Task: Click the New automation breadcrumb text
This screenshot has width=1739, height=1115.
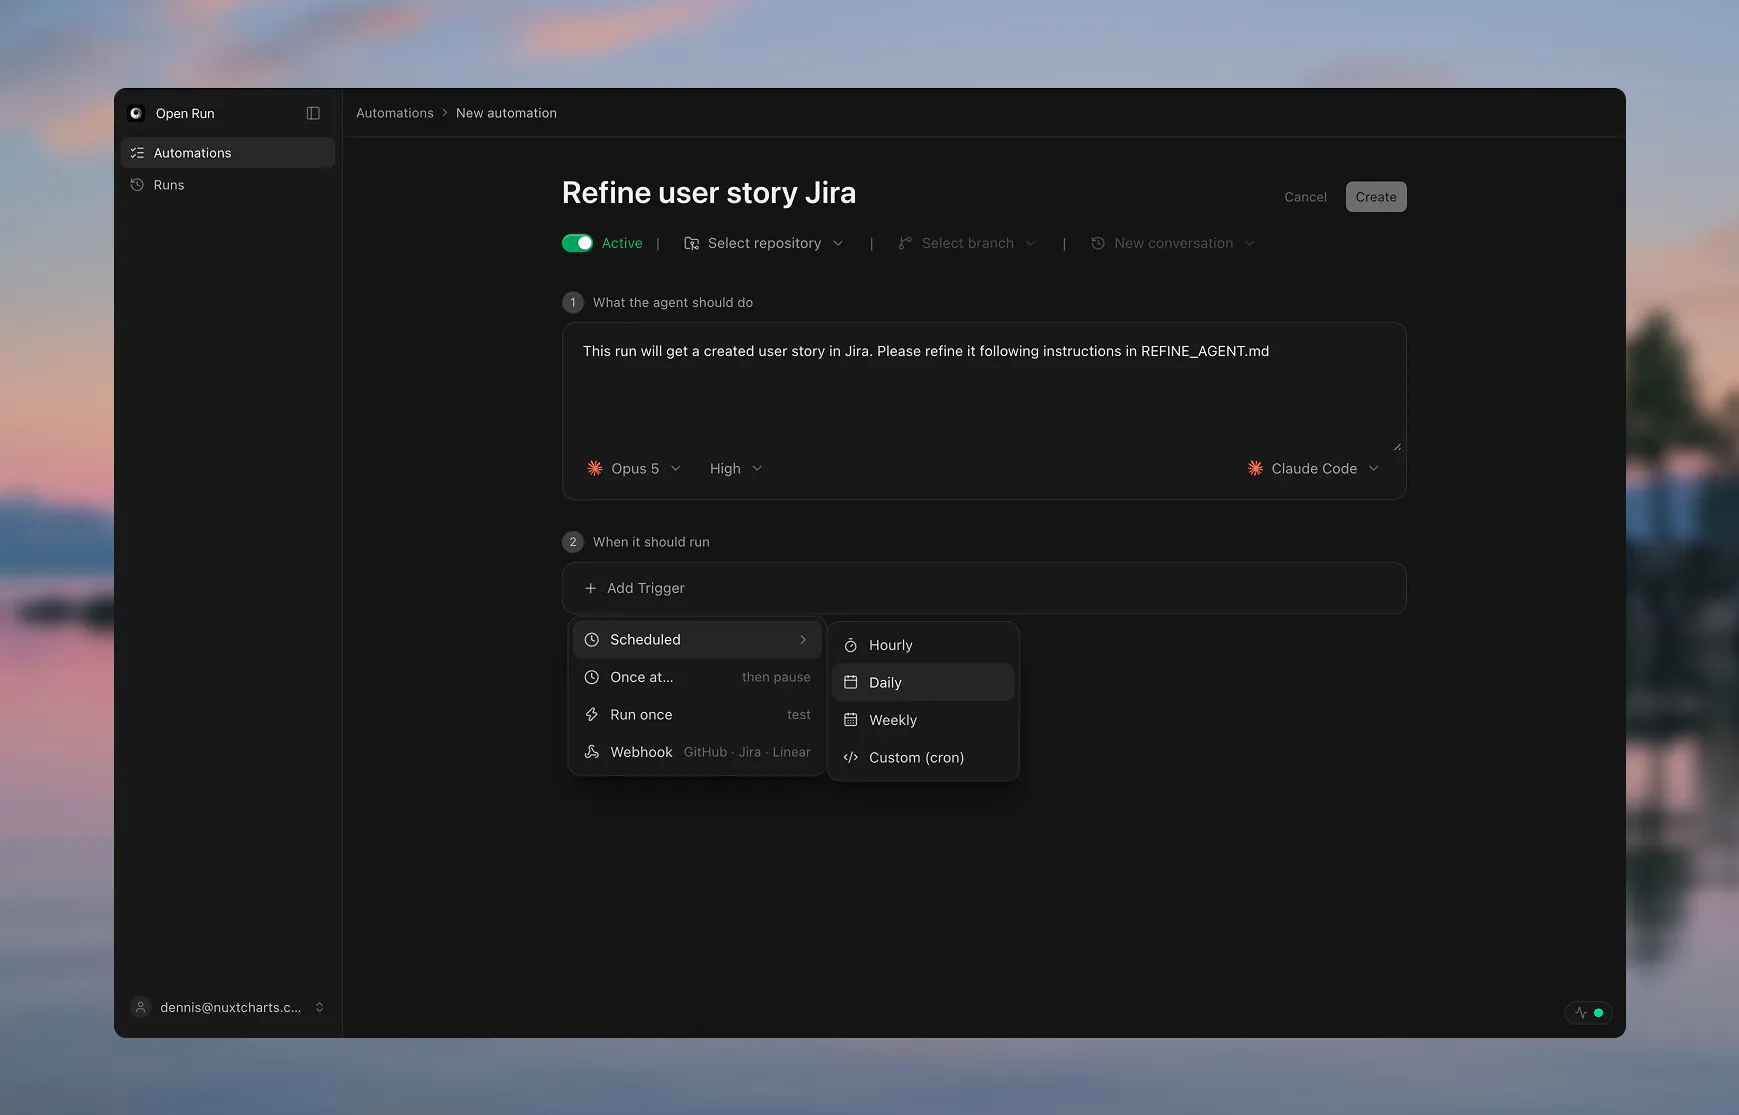Action: pos(506,113)
